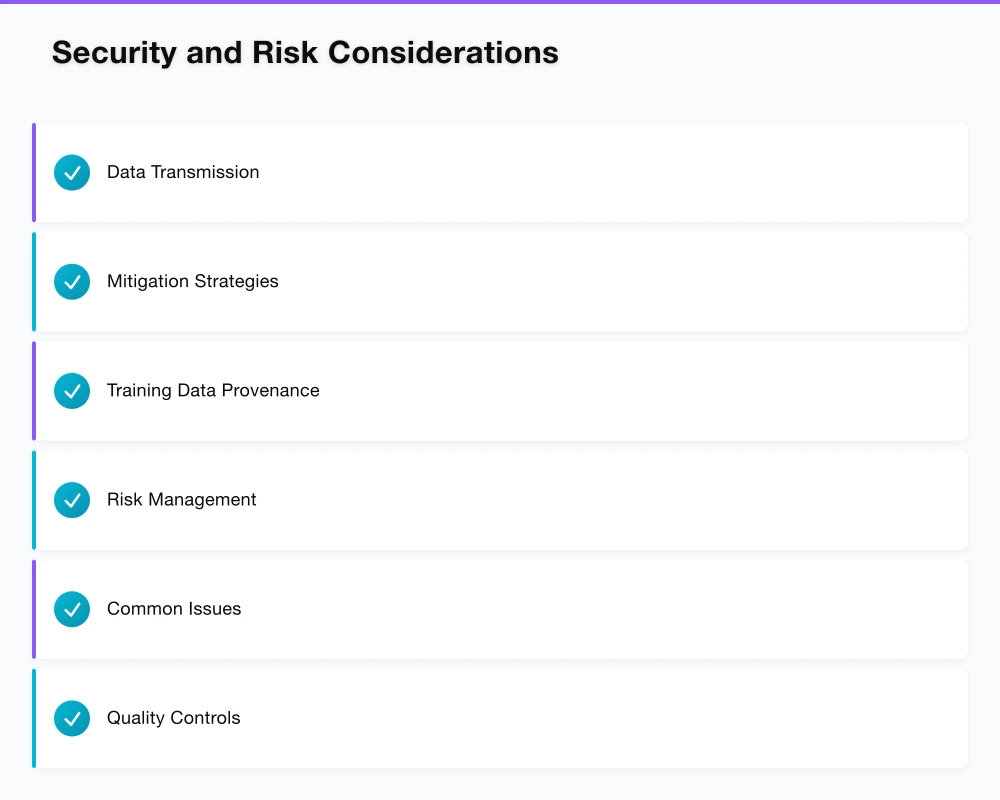Click the Risk Management label text
The height and width of the screenshot is (800, 1000).
point(181,500)
